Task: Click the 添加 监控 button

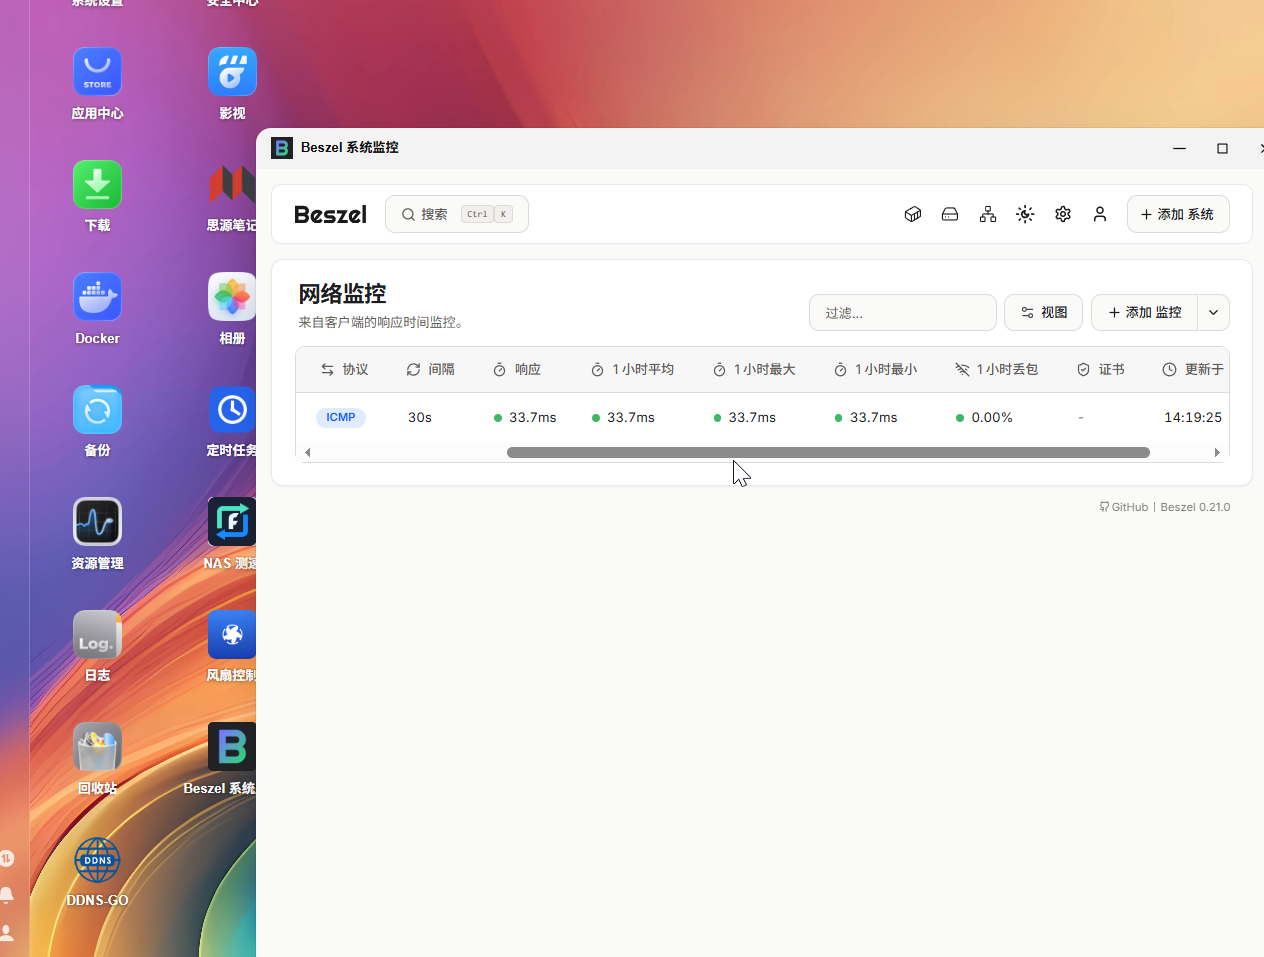Action: pyautogui.click(x=1145, y=312)
